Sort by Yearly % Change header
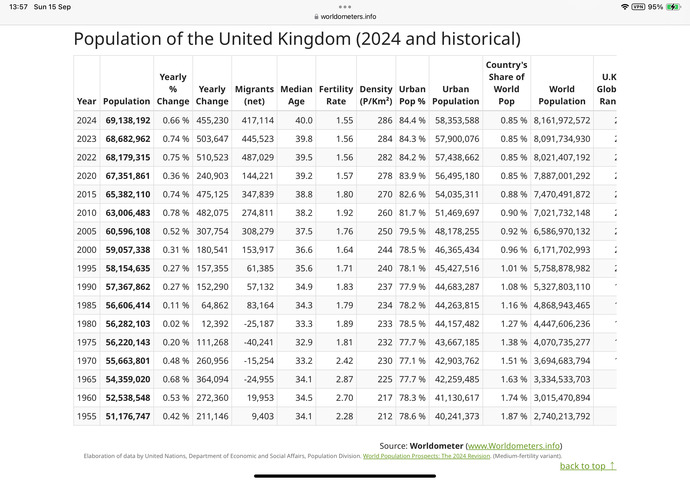Image resolution: width=690 pixels, height=482 pixels. pos(173,89)
